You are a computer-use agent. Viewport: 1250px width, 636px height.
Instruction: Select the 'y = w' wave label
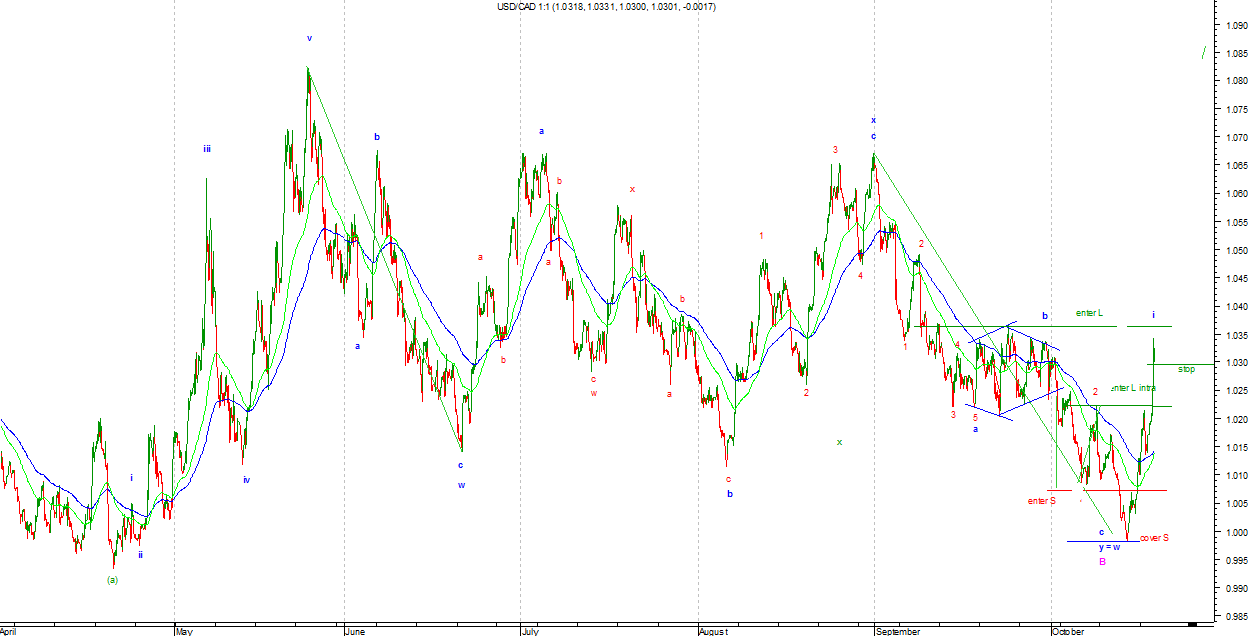pyautogui.click(x=1109, y=547)
